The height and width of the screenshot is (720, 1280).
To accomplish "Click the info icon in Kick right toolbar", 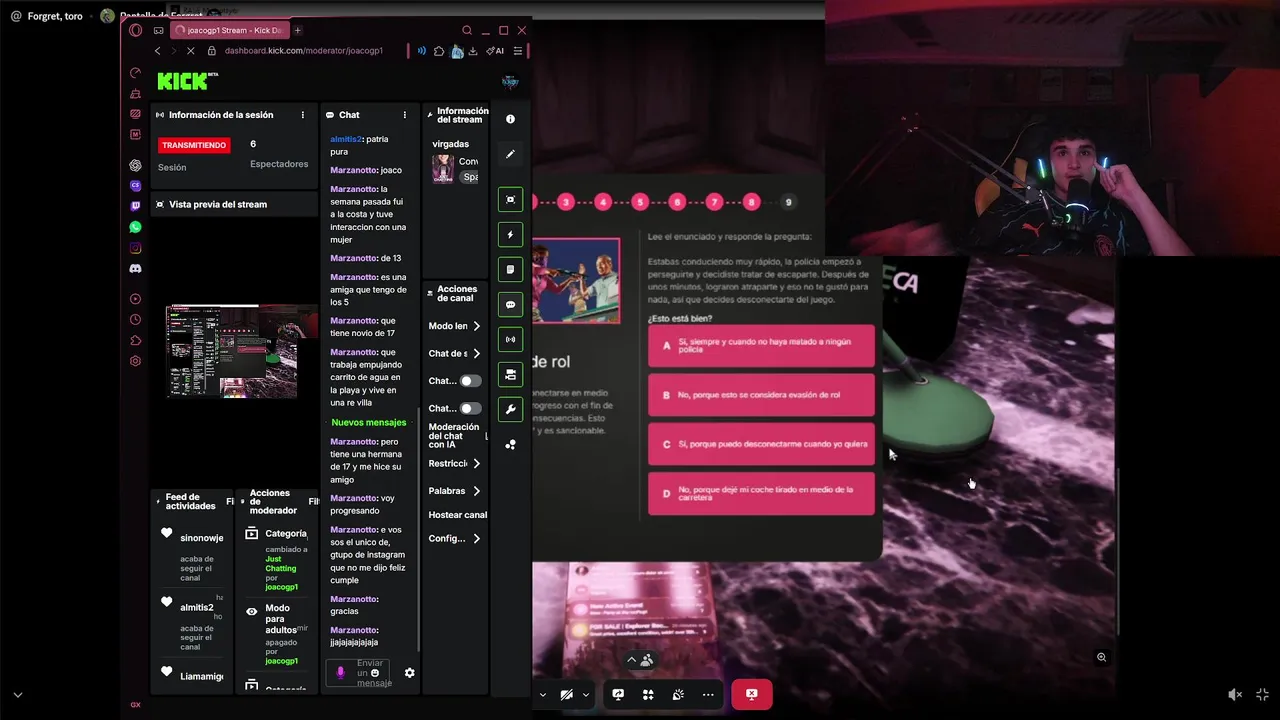I will tap(510, 119).
